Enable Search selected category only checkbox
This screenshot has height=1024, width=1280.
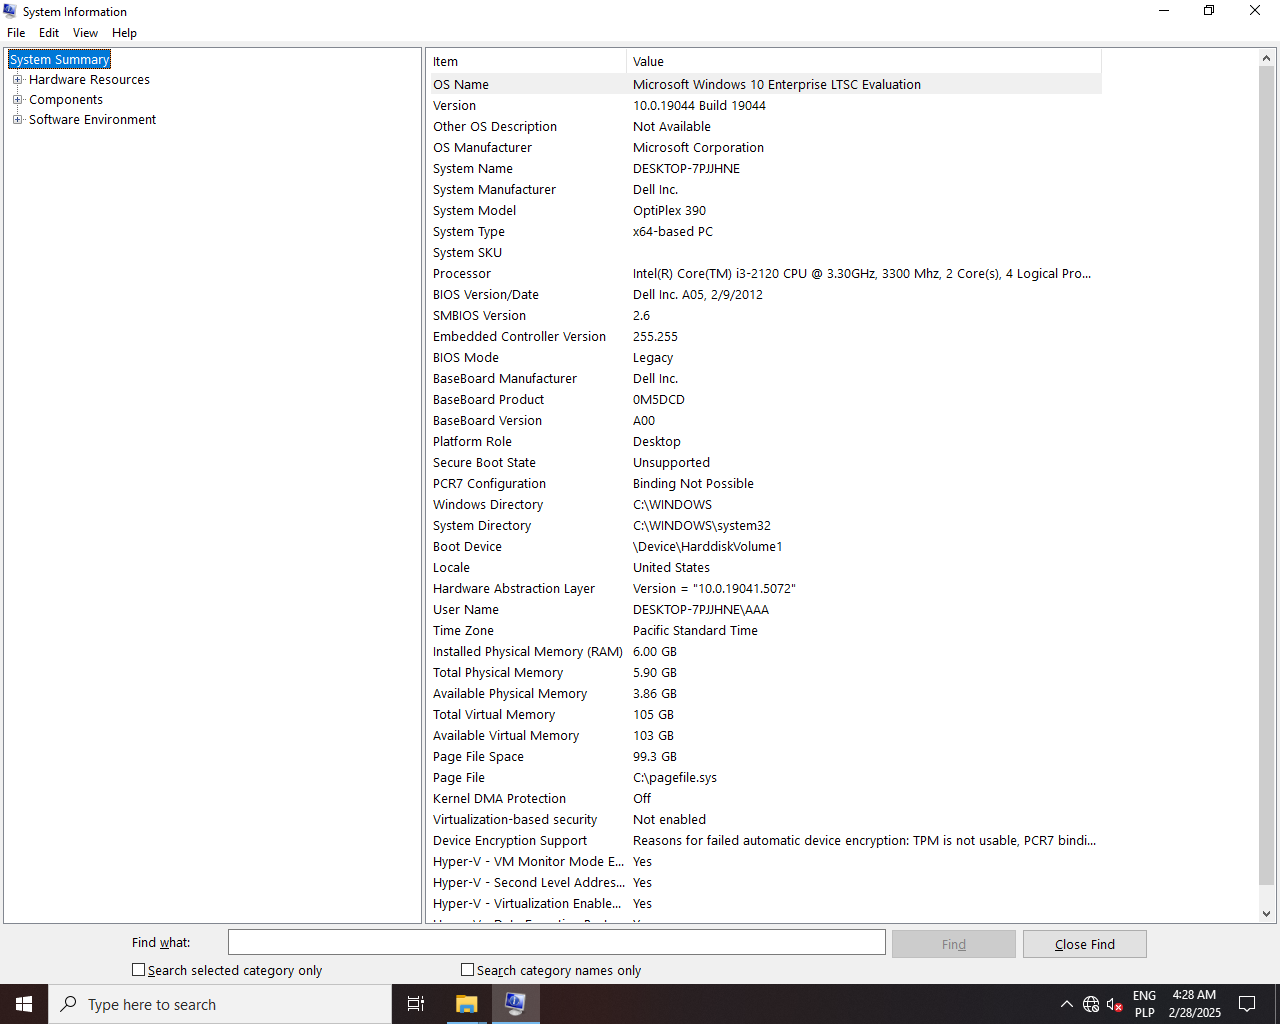point(139,970)
